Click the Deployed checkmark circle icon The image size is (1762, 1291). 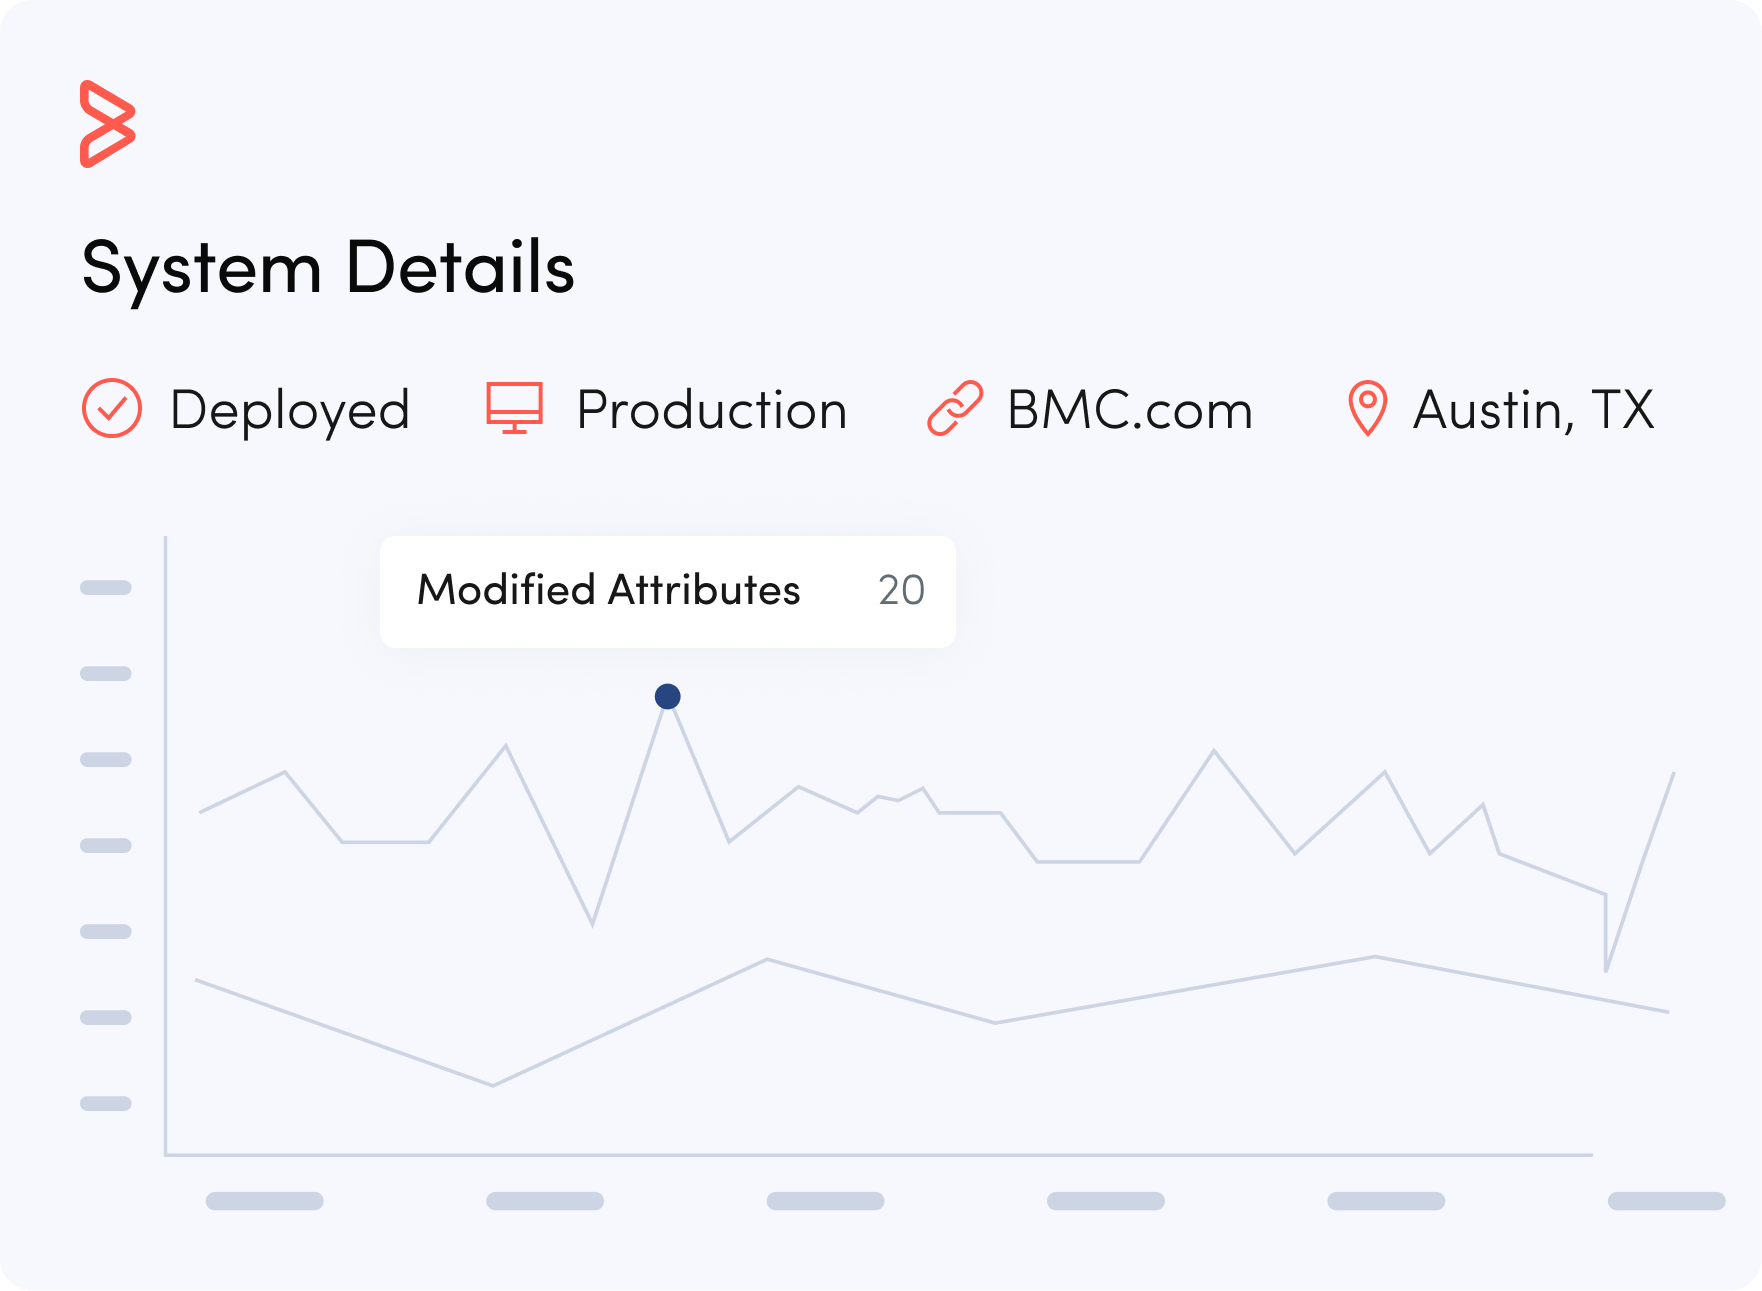[x=112, y=408]
